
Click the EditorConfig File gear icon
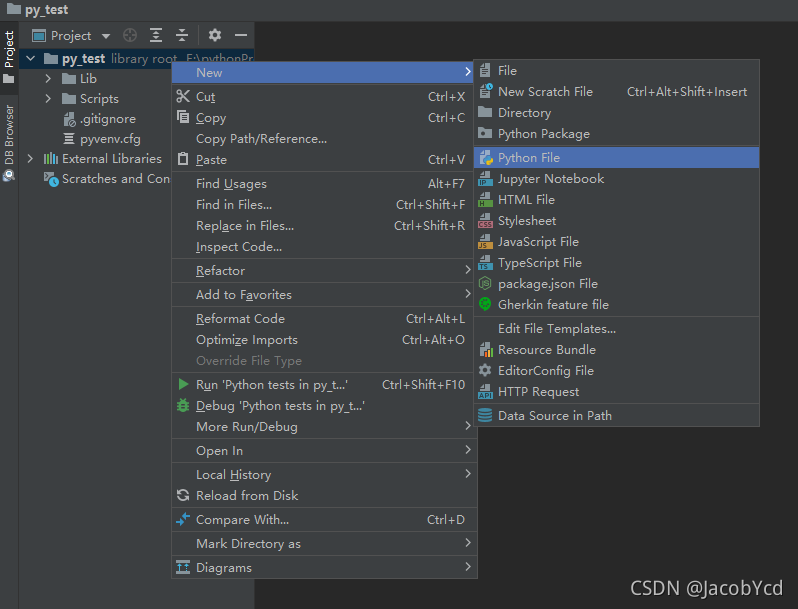(x=486, y=370)
